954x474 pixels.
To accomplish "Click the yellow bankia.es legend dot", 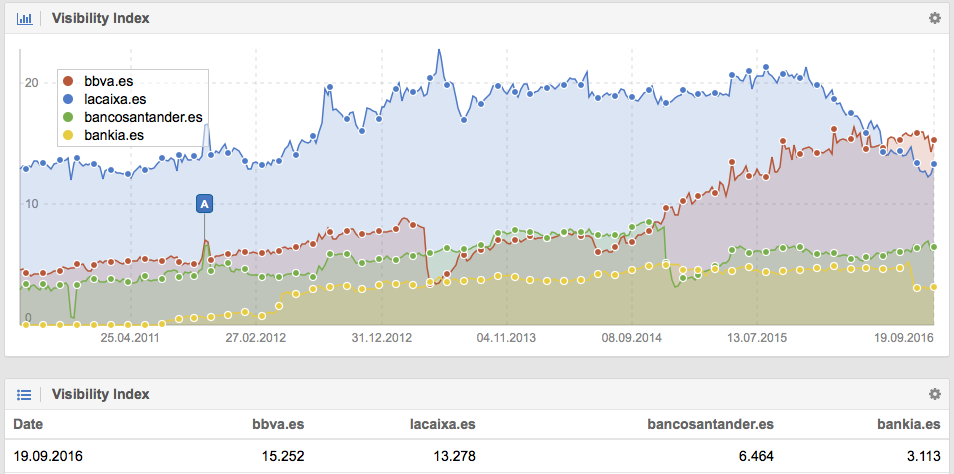I will [x=68, y=135].
